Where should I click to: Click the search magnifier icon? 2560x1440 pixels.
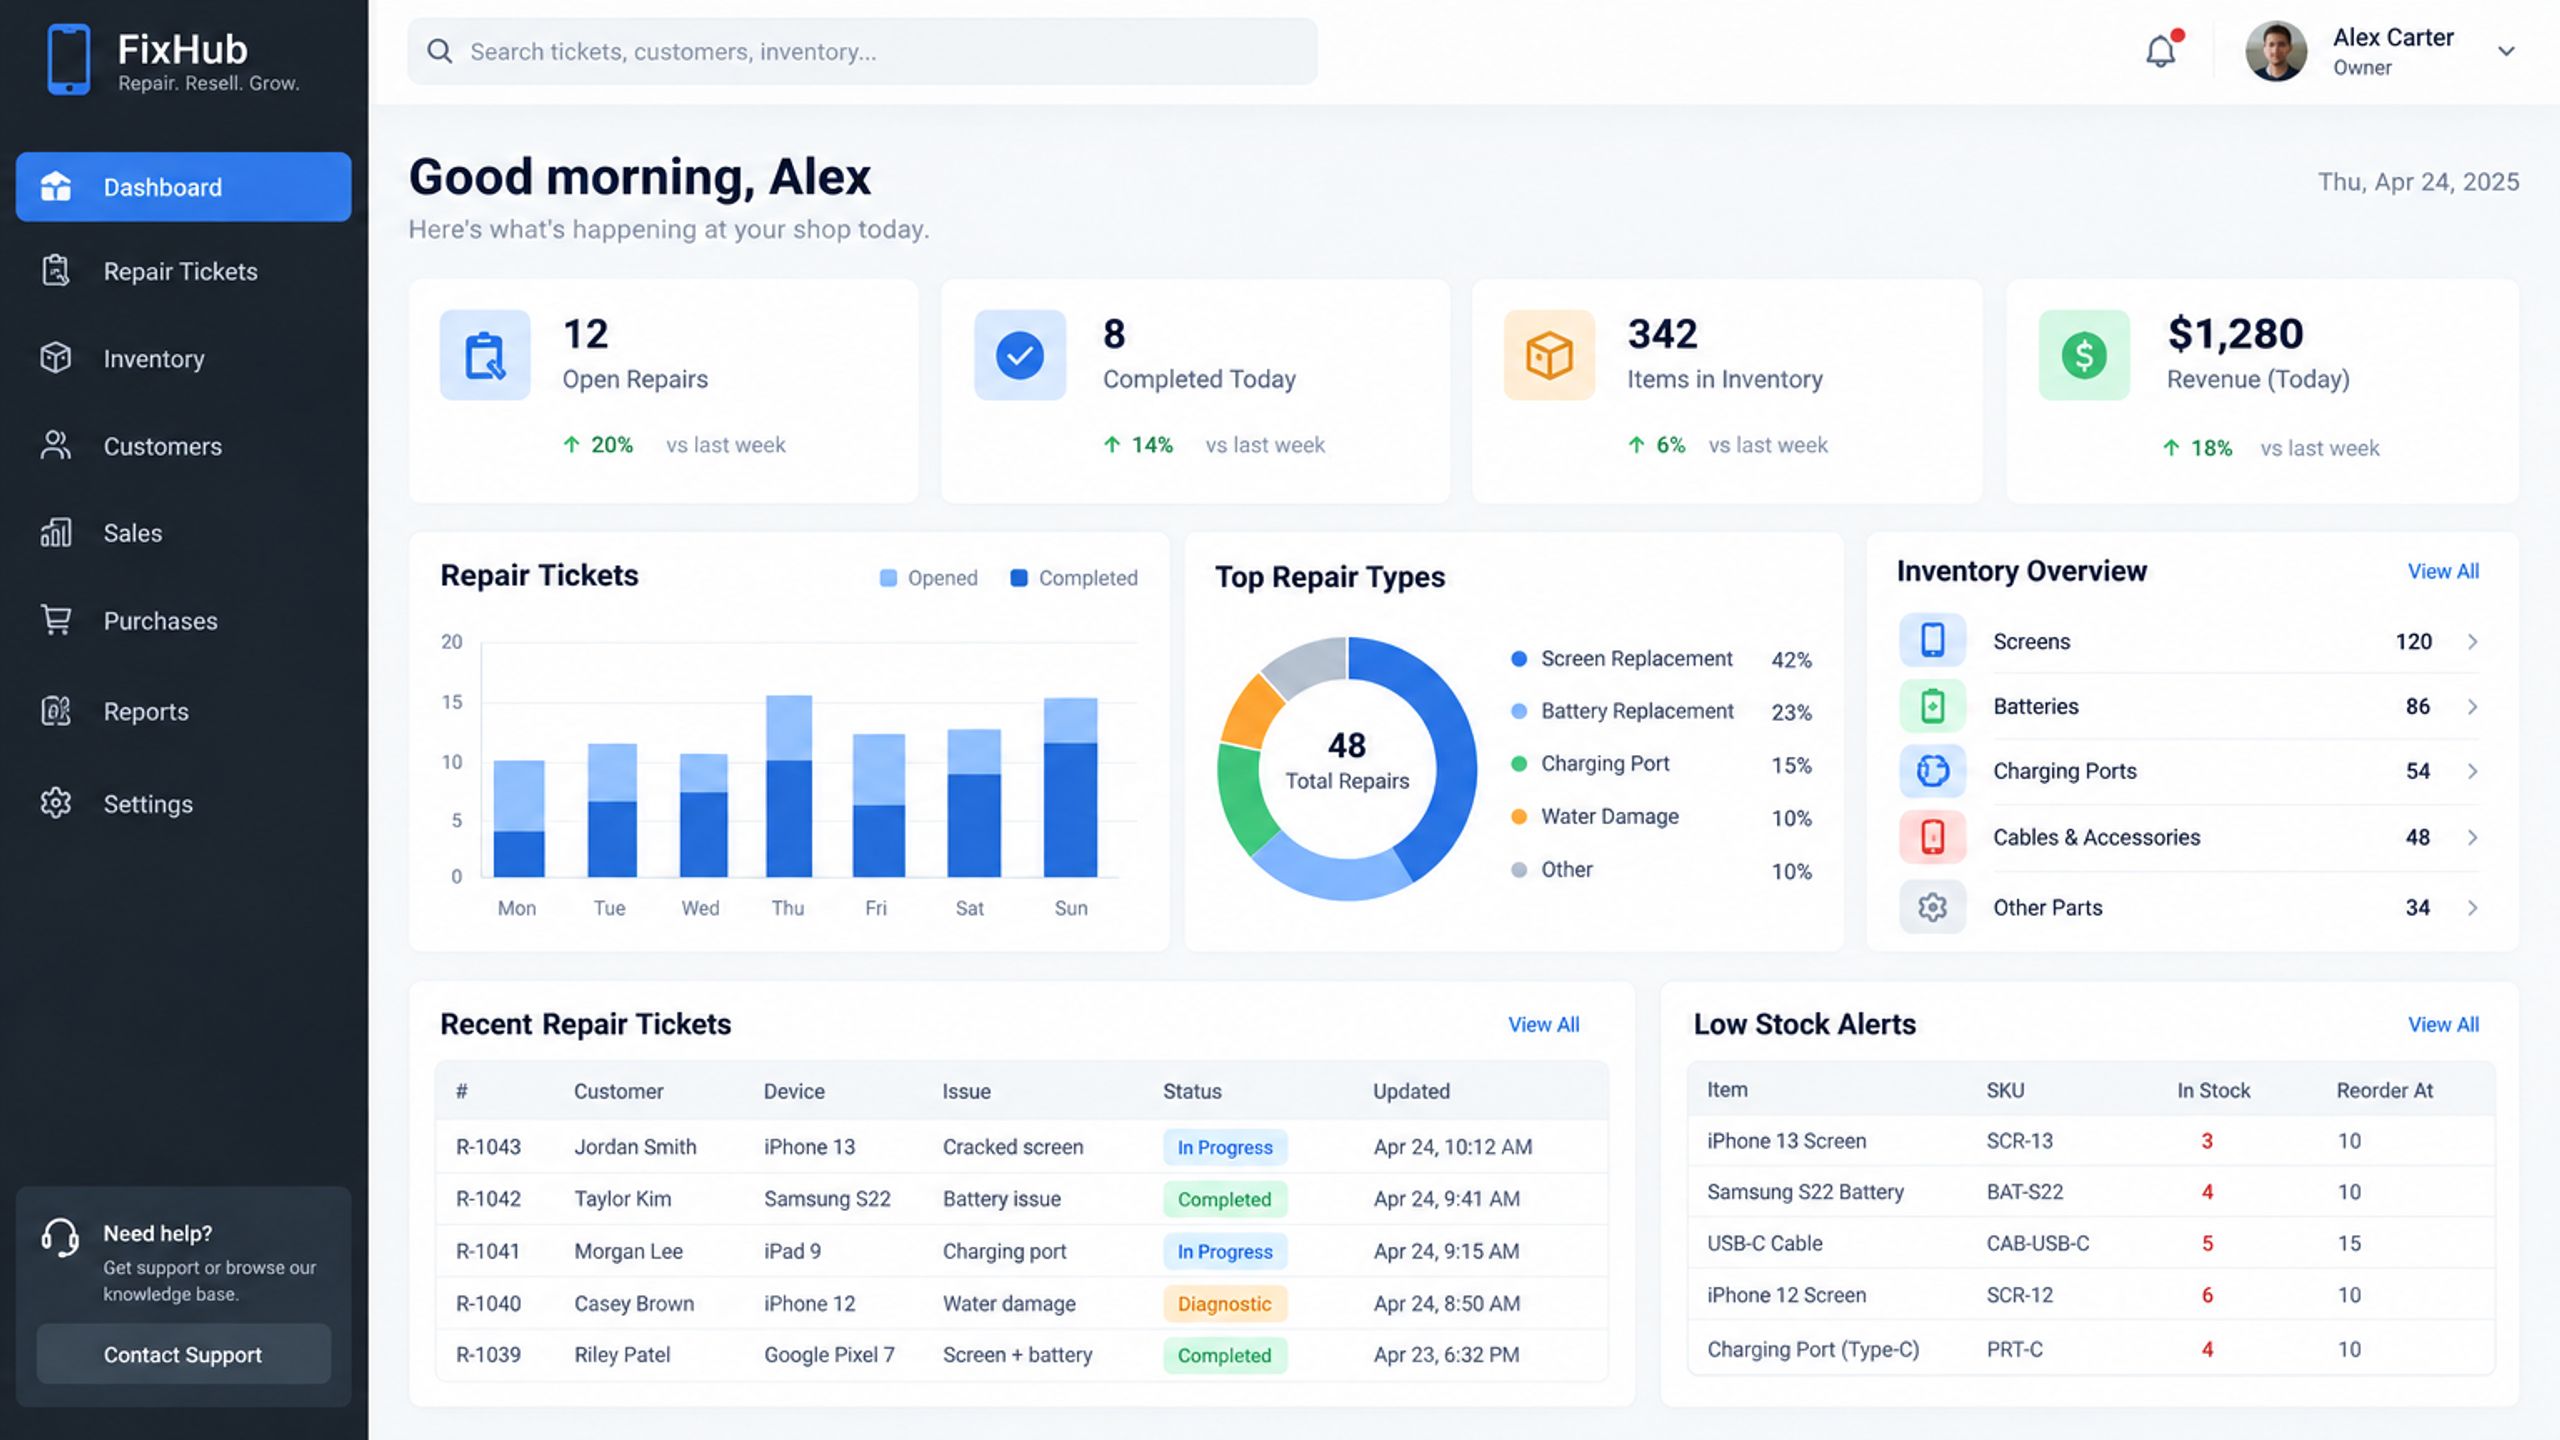coord(439,51)
